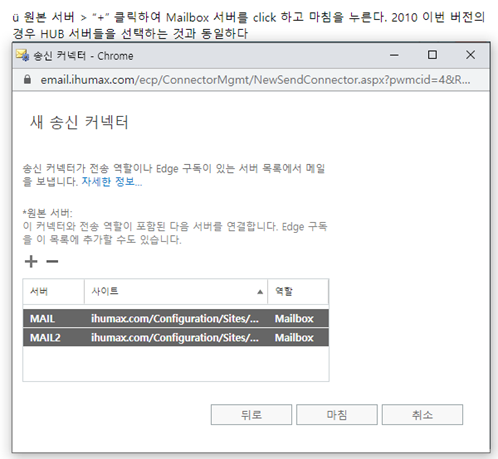Click the URL in the address bar
Screen dimensions: 498x459
click(x=255, y=80)
